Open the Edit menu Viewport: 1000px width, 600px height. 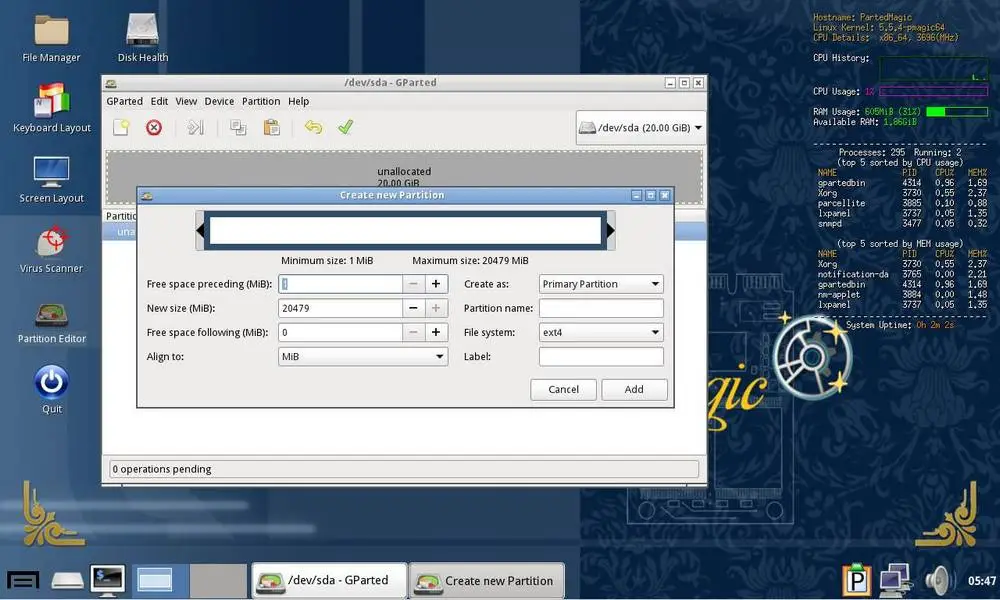point(159,101)
